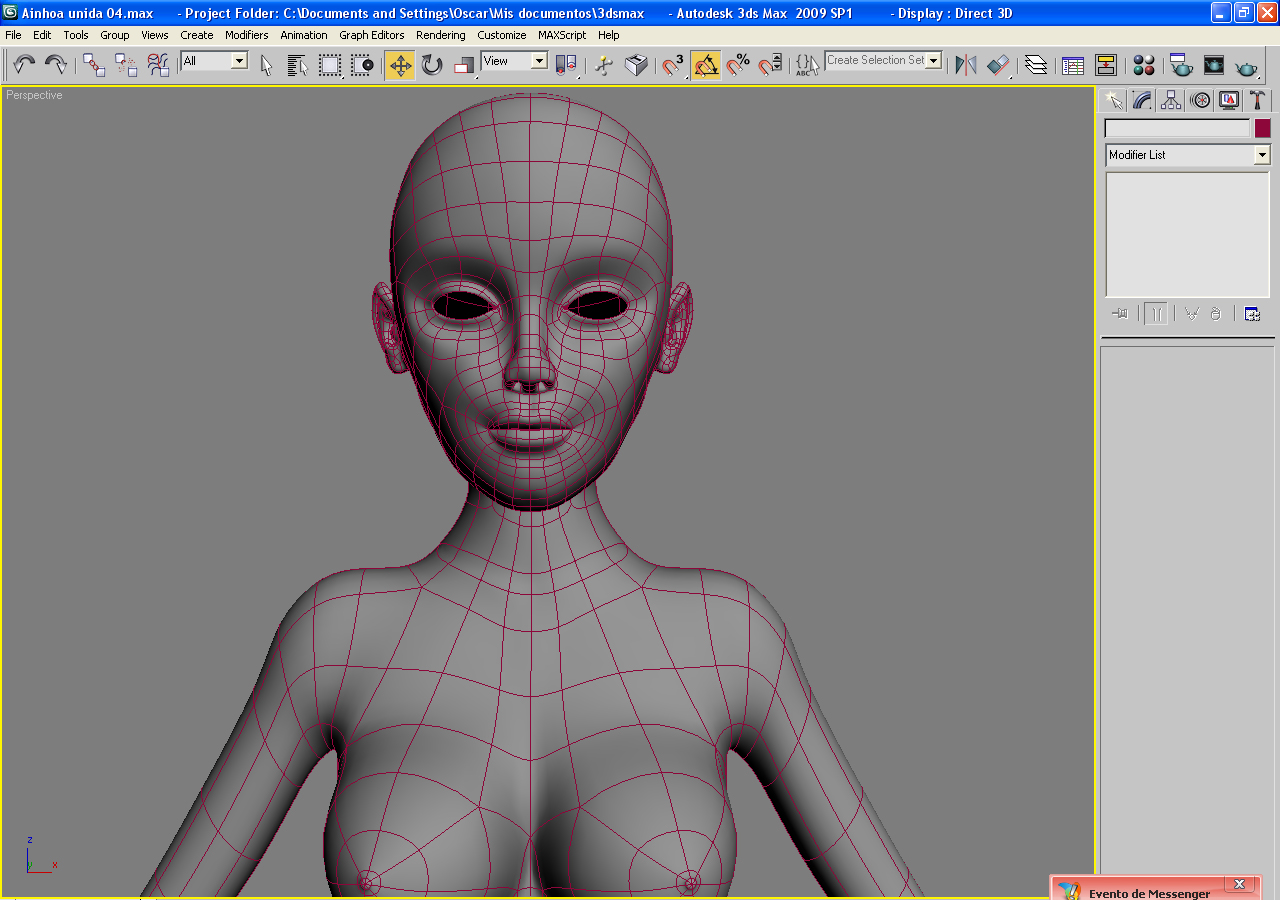Click Configure Modifier Sets icon
Image resolution: width=1280 pixels, height=900 pixels.
click(x=1252, y=314)
